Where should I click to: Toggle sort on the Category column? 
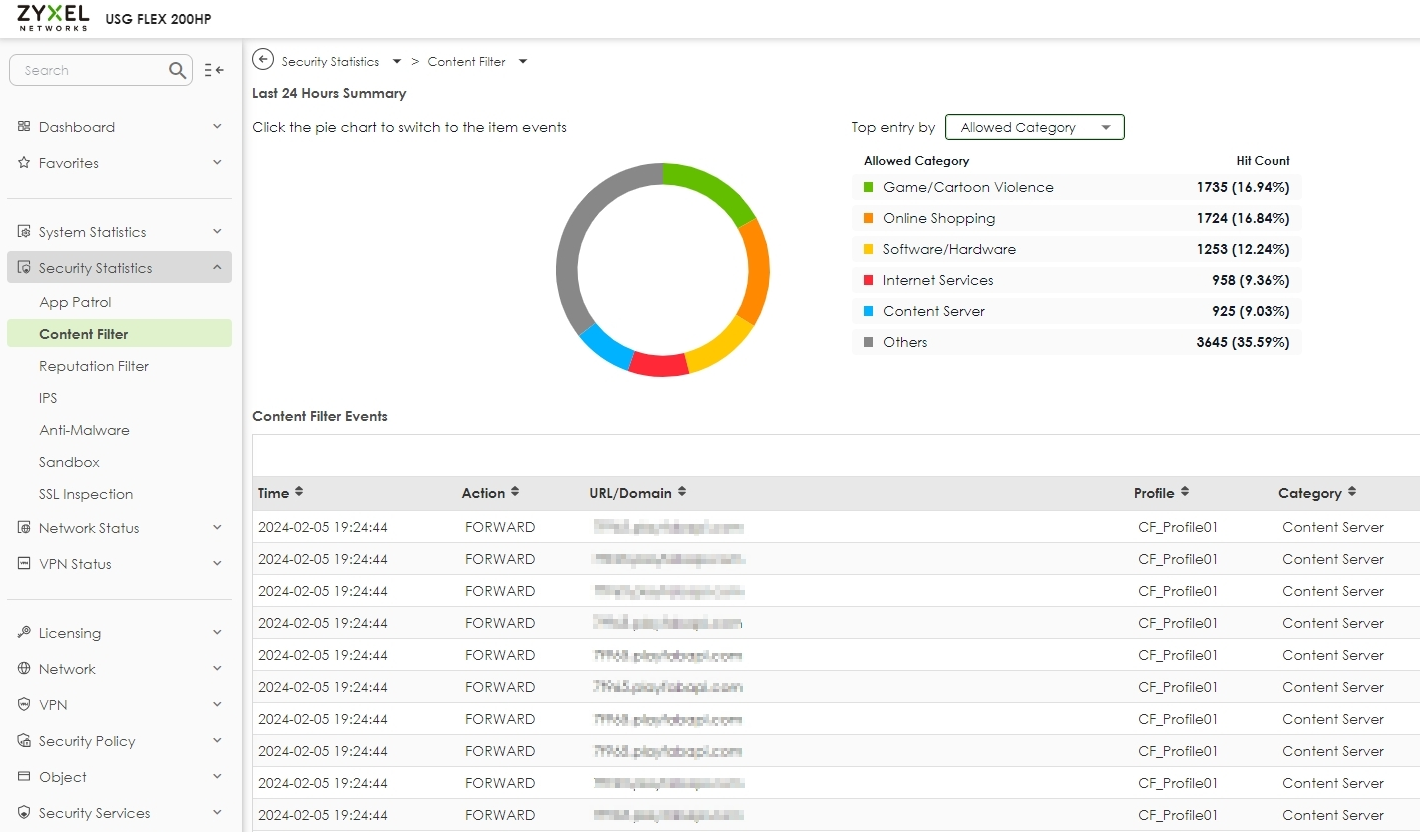click(x=1352, y=492)
